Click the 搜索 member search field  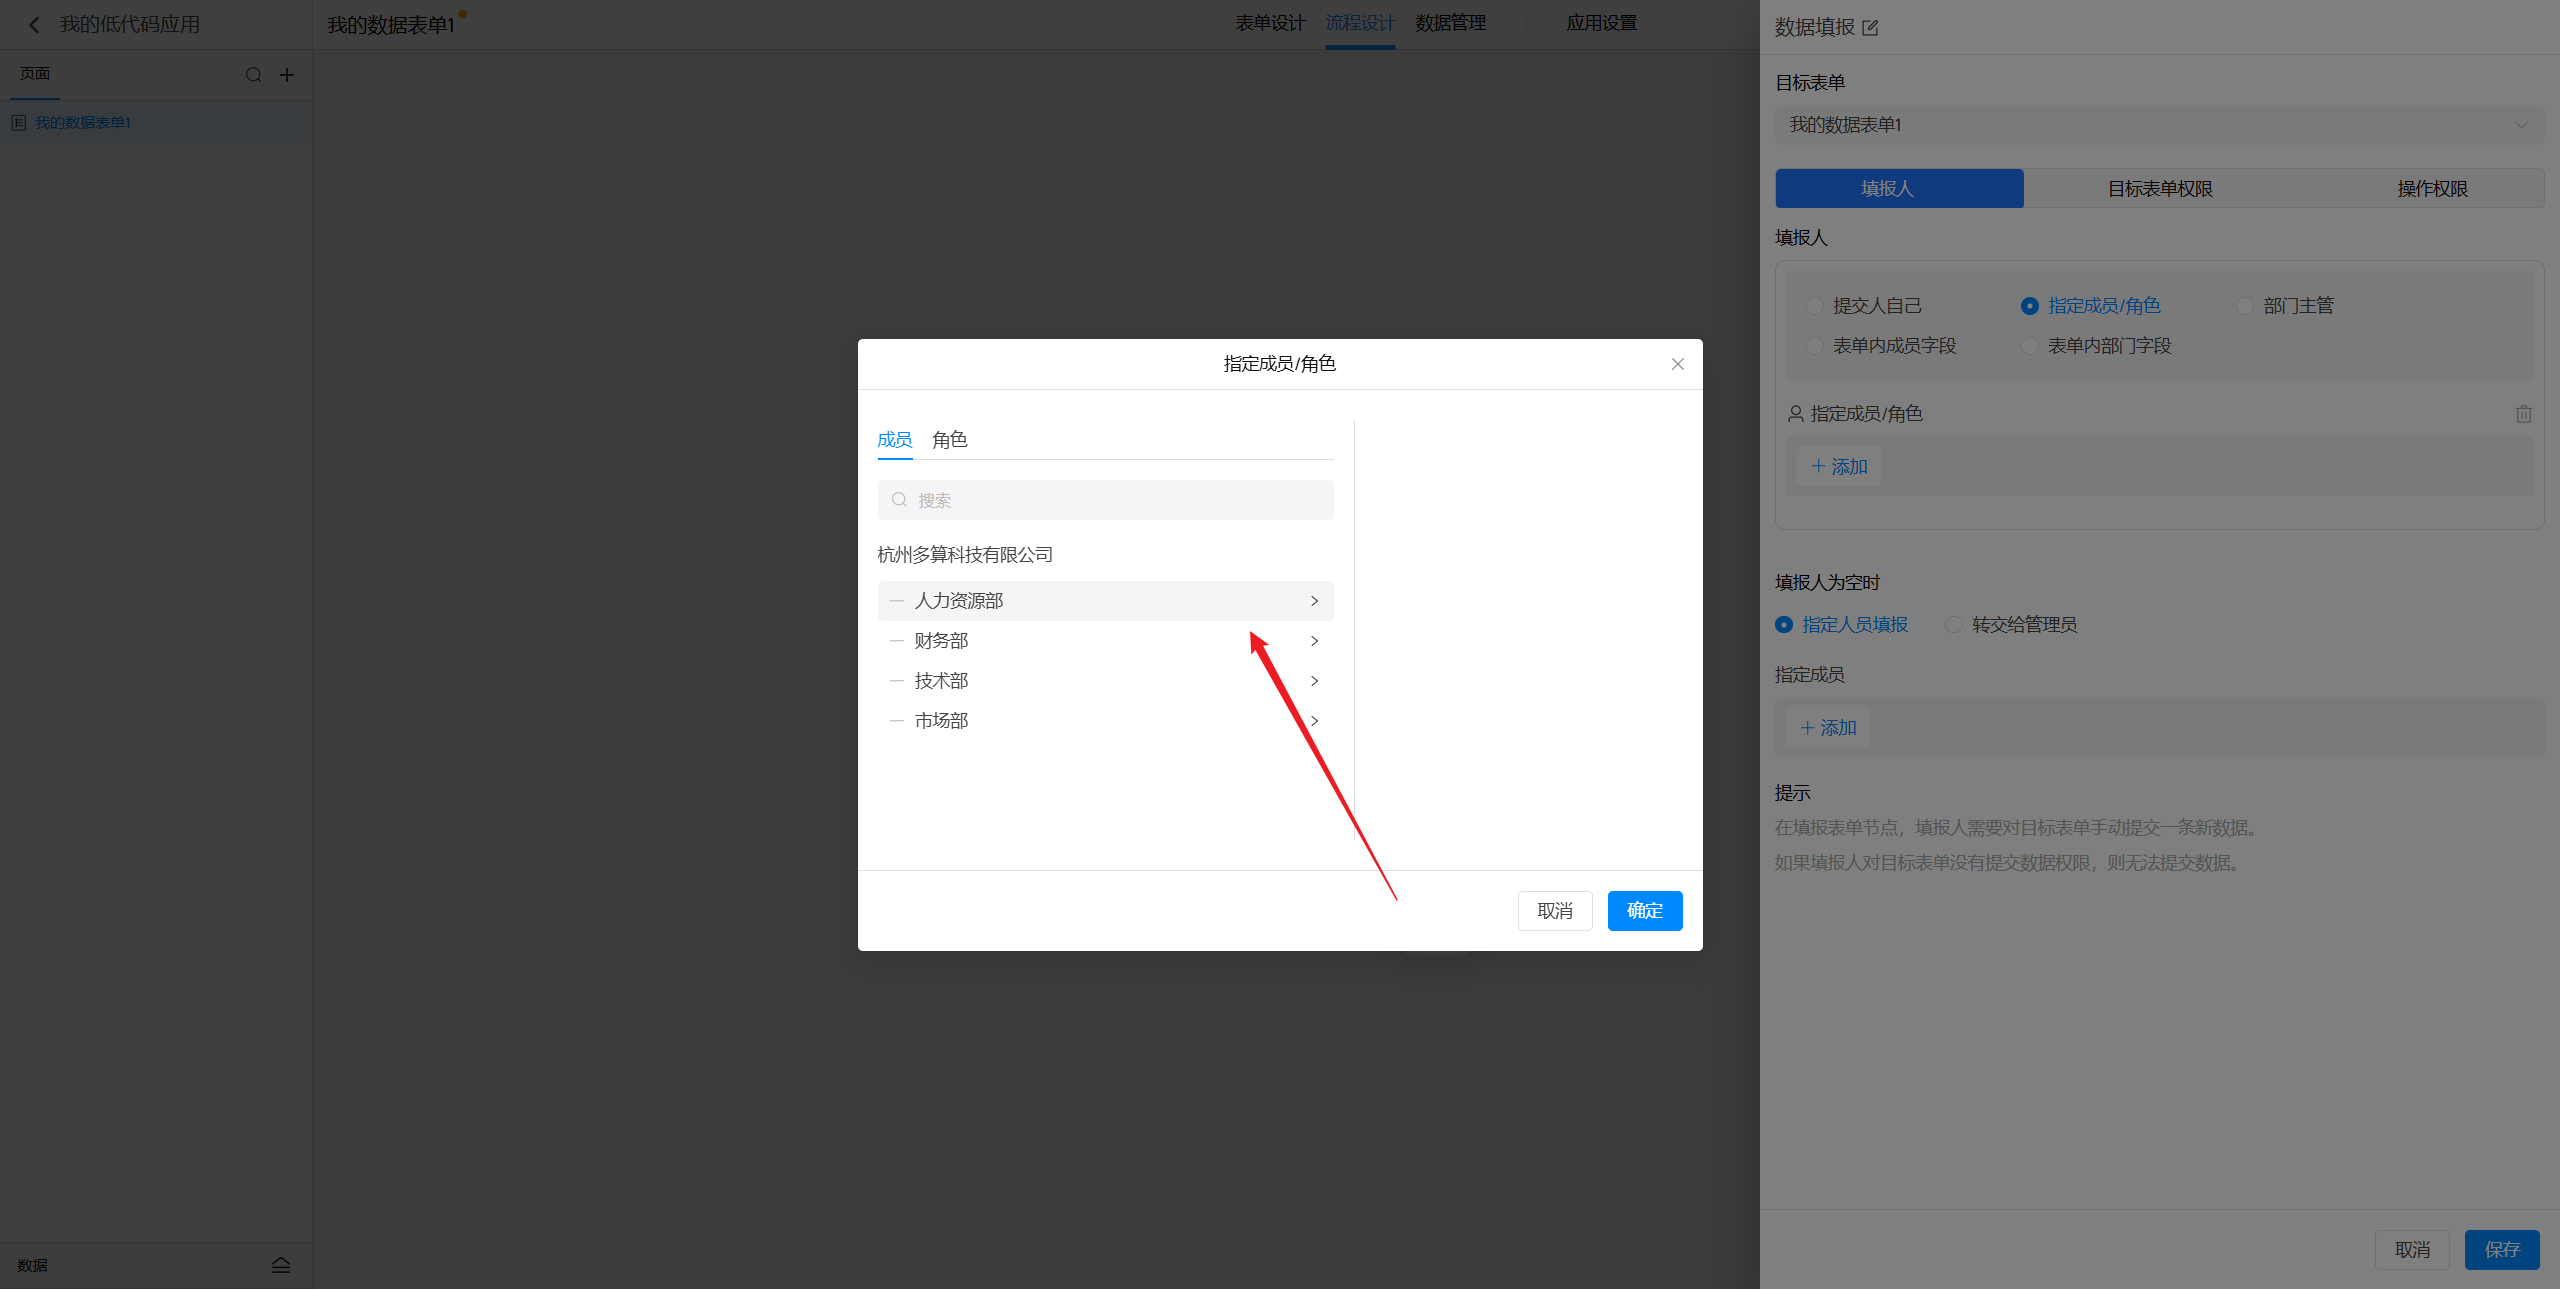pos(1105,500)
